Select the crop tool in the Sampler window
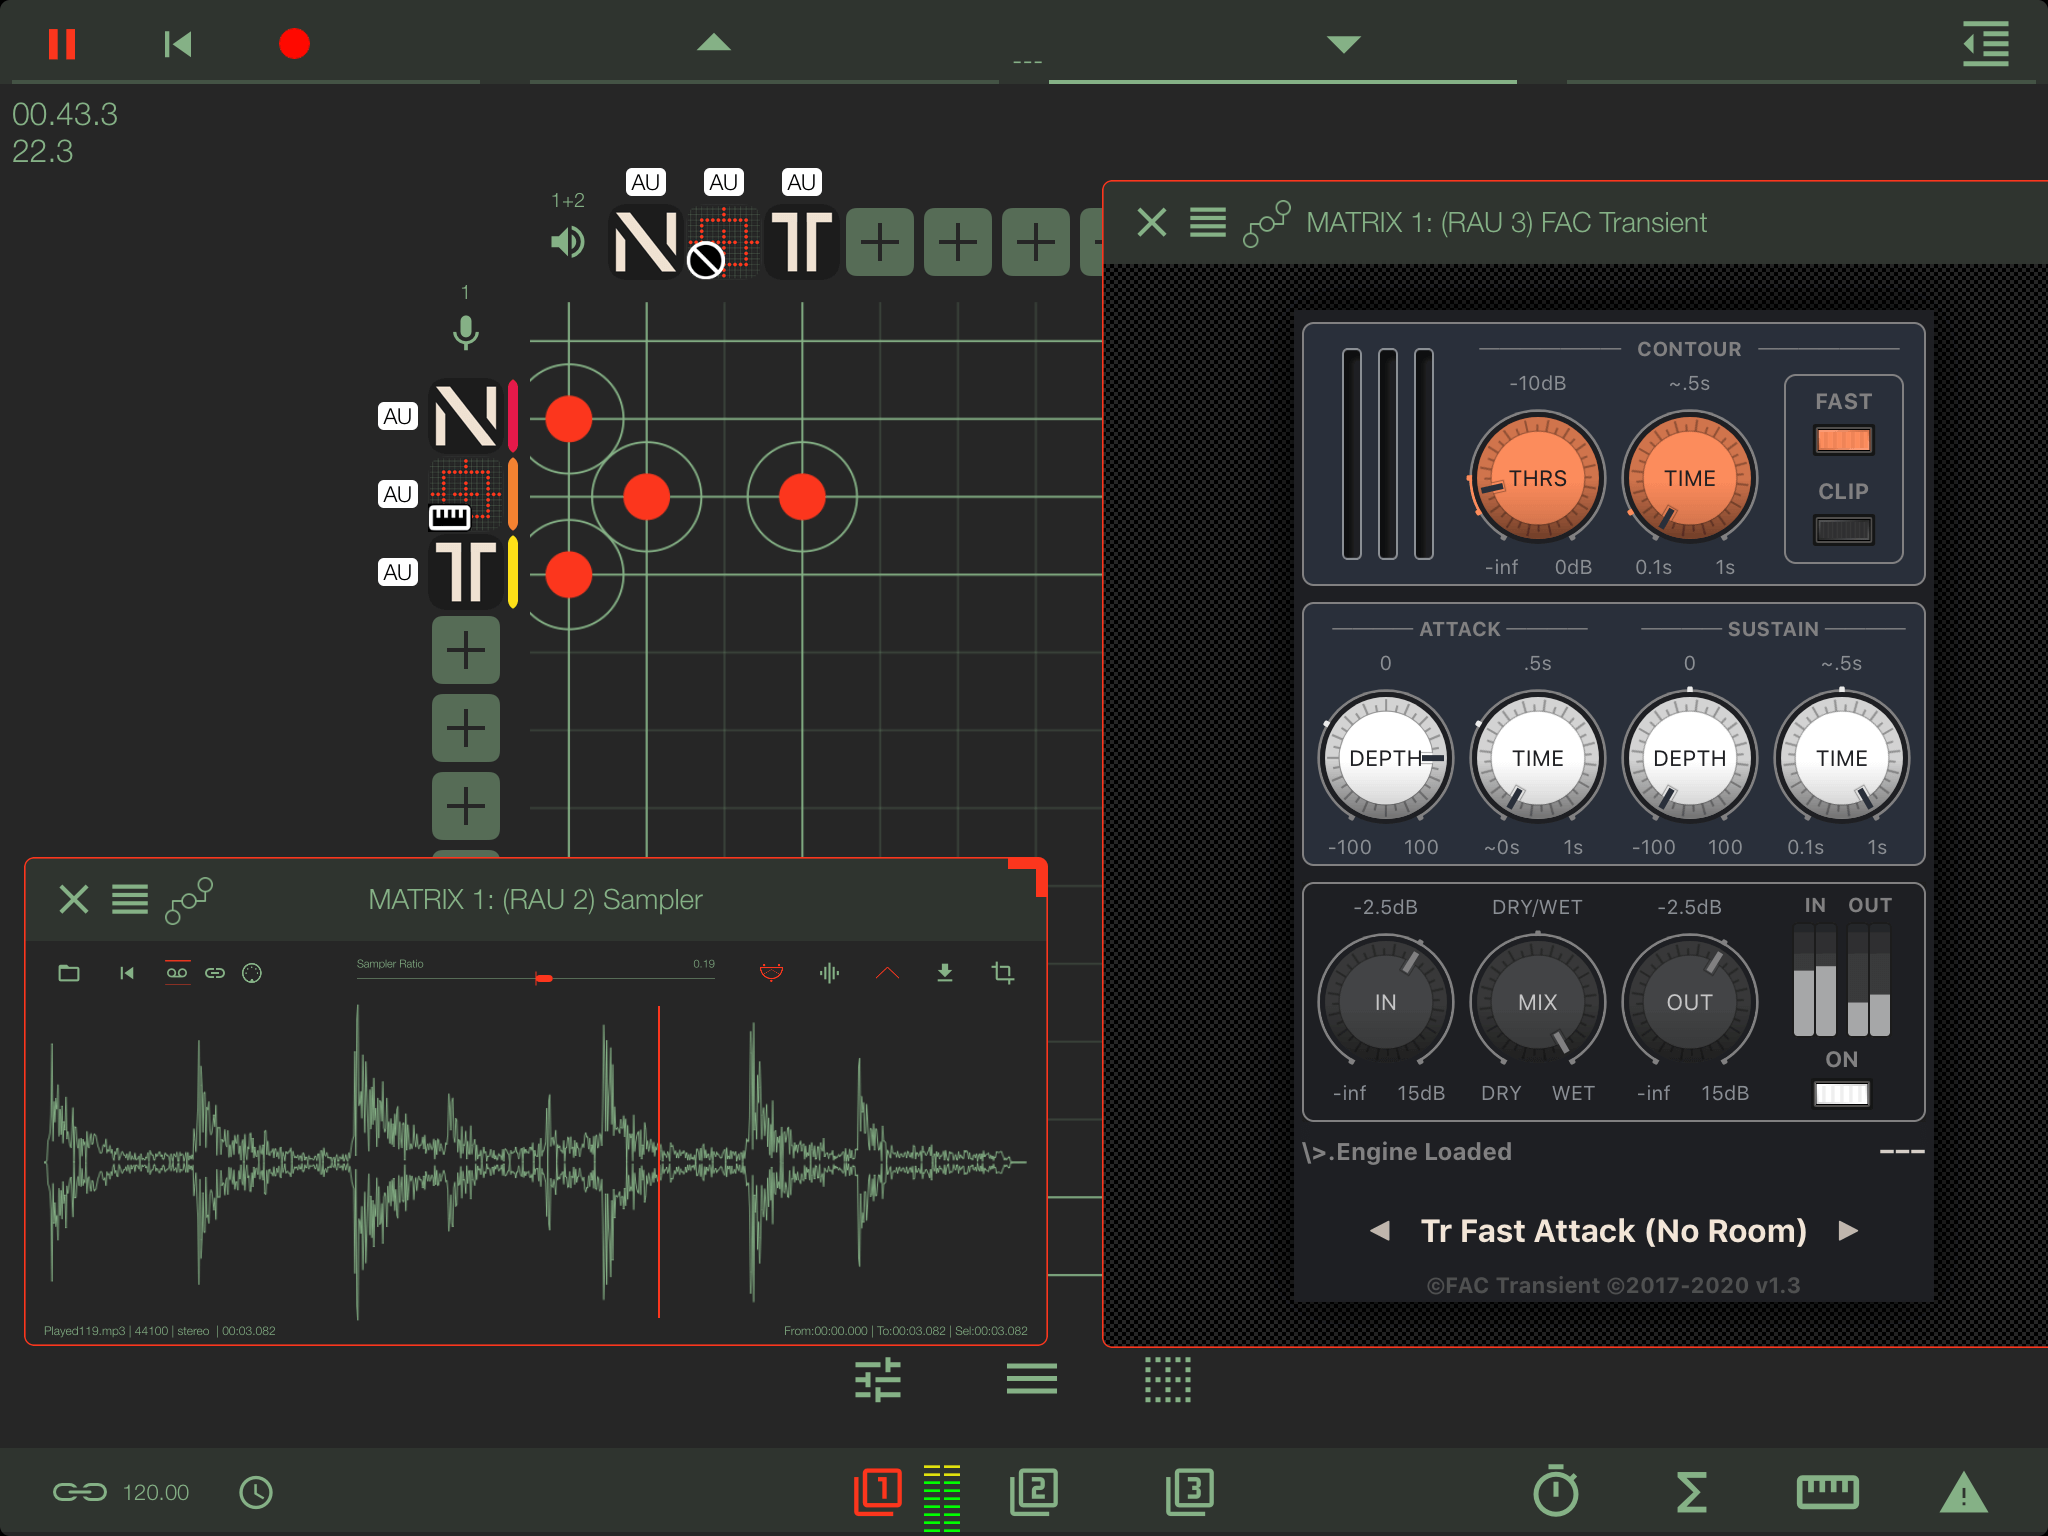The width and height of the screenshot is (2048, 1536). point(1003,971)
